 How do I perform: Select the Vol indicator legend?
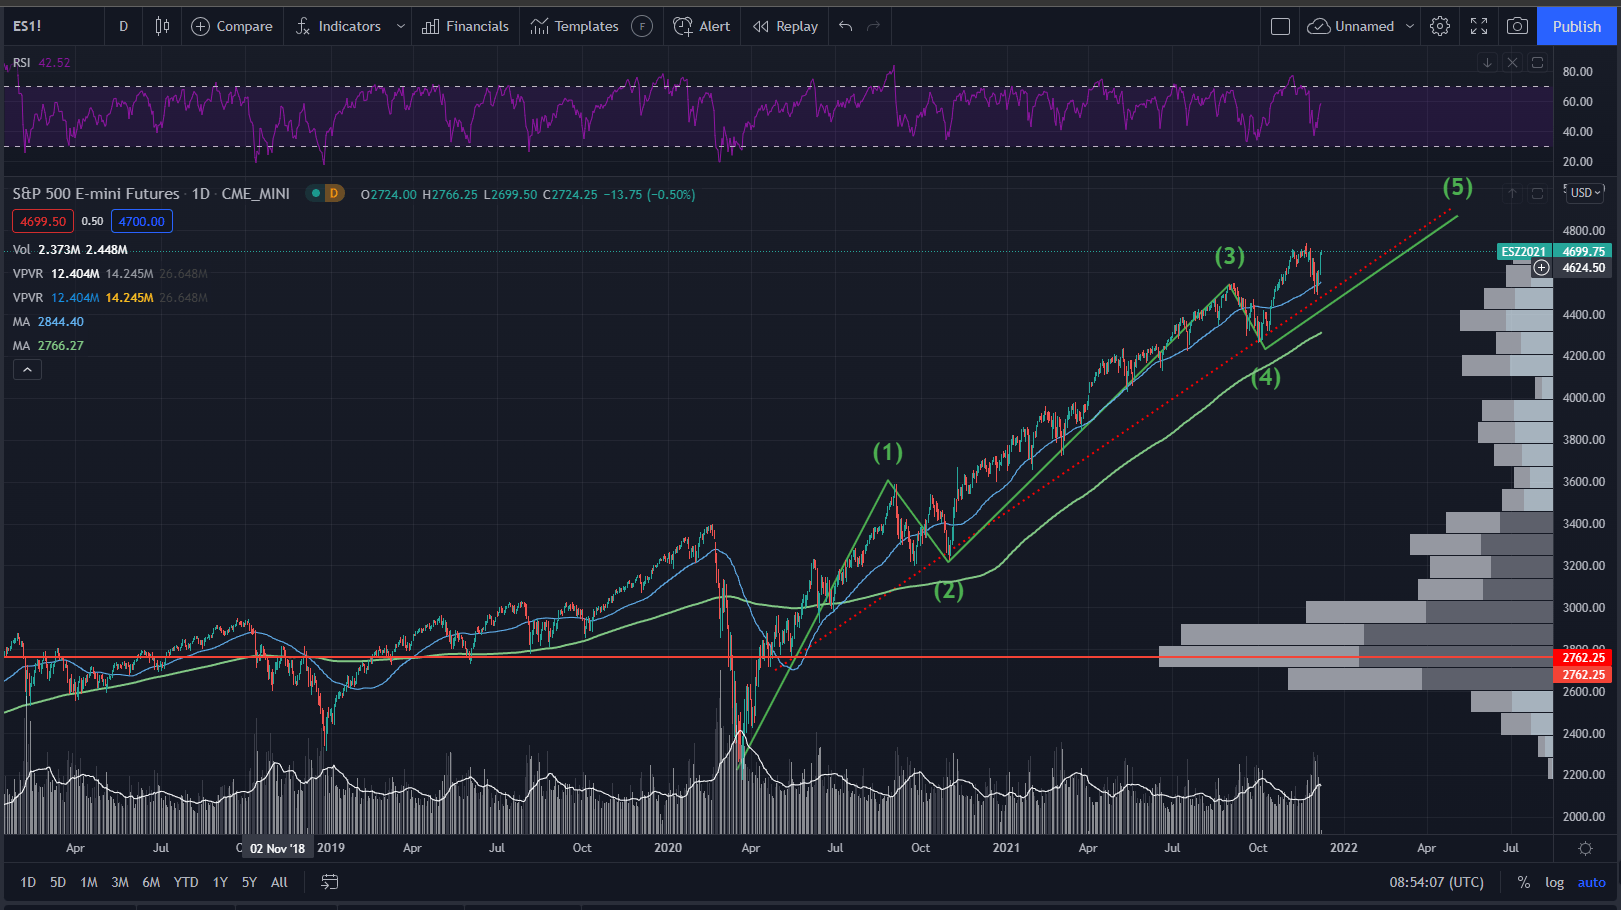tap(22, 250)
